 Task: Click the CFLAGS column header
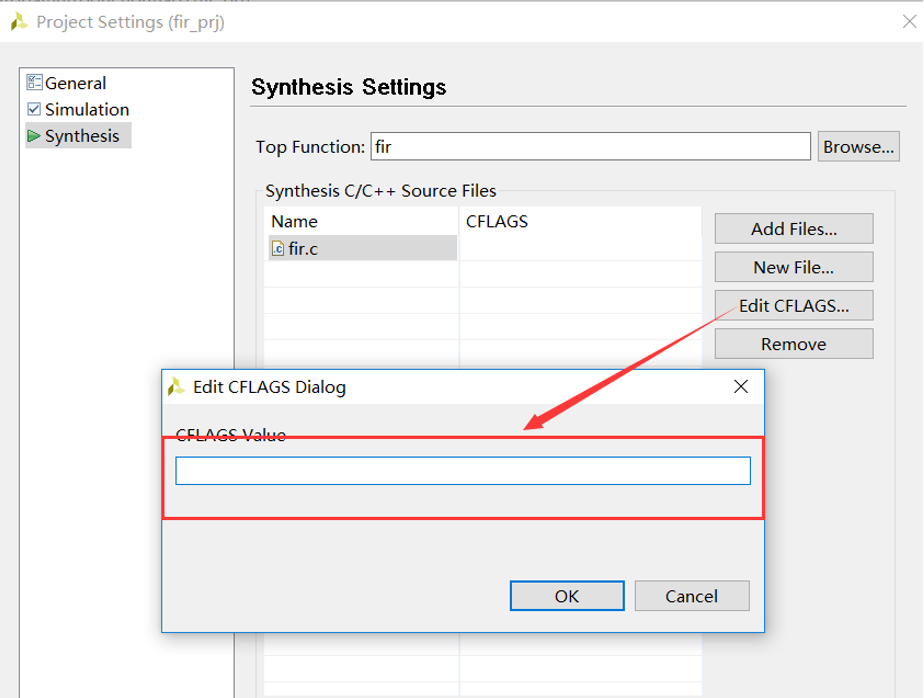pos(580,221)
